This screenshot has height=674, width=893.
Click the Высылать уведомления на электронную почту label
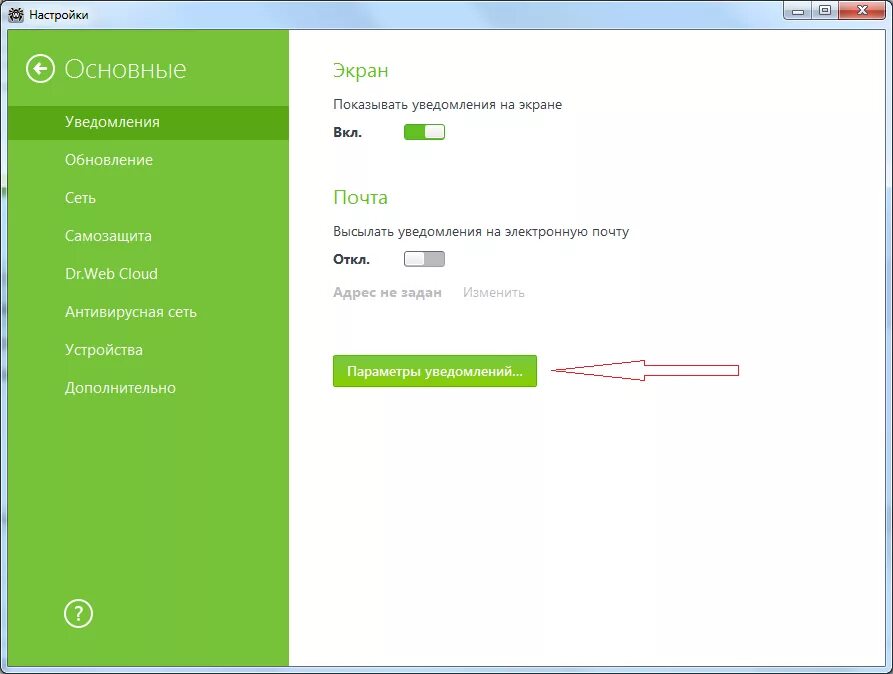(x=481, y=232)
